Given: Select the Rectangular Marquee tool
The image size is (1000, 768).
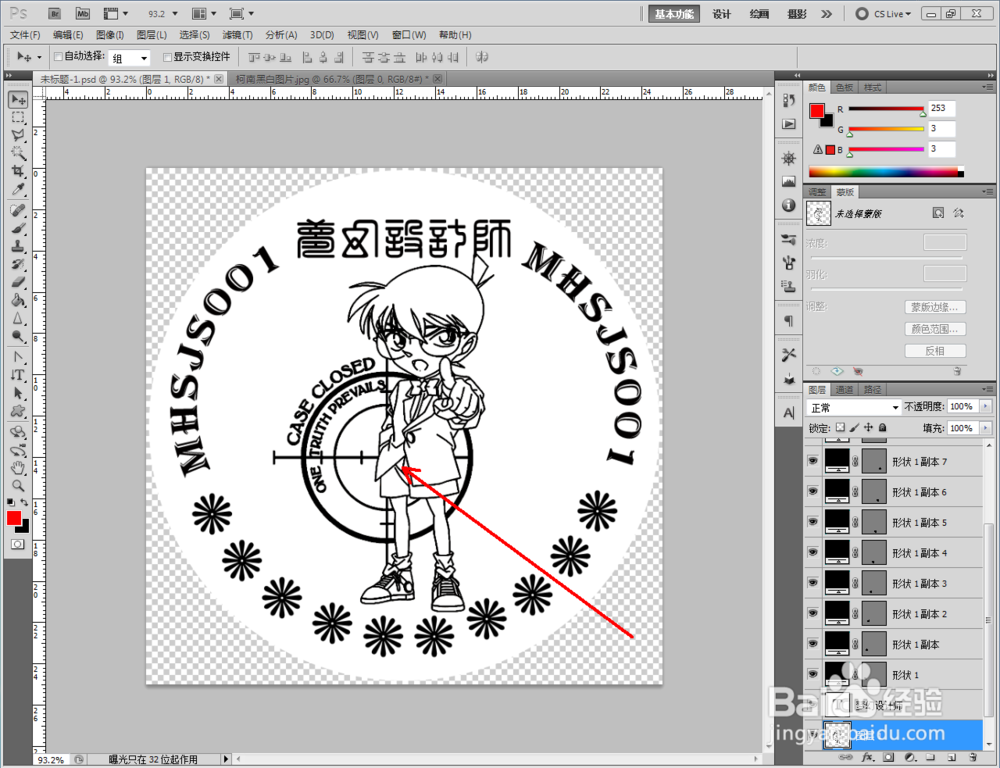Looking at the screenshot, I should point(18,117).
